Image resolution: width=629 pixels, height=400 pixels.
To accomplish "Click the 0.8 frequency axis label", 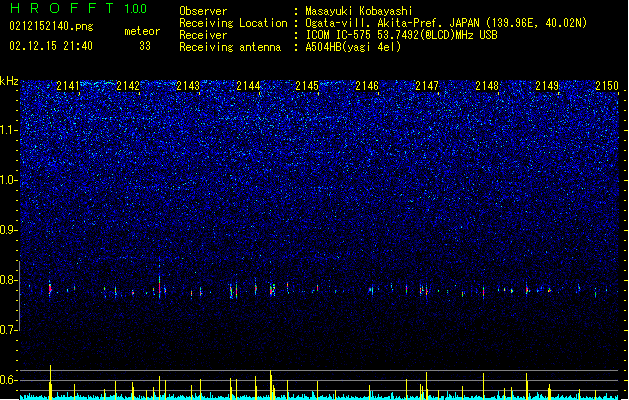I will 8,280.
